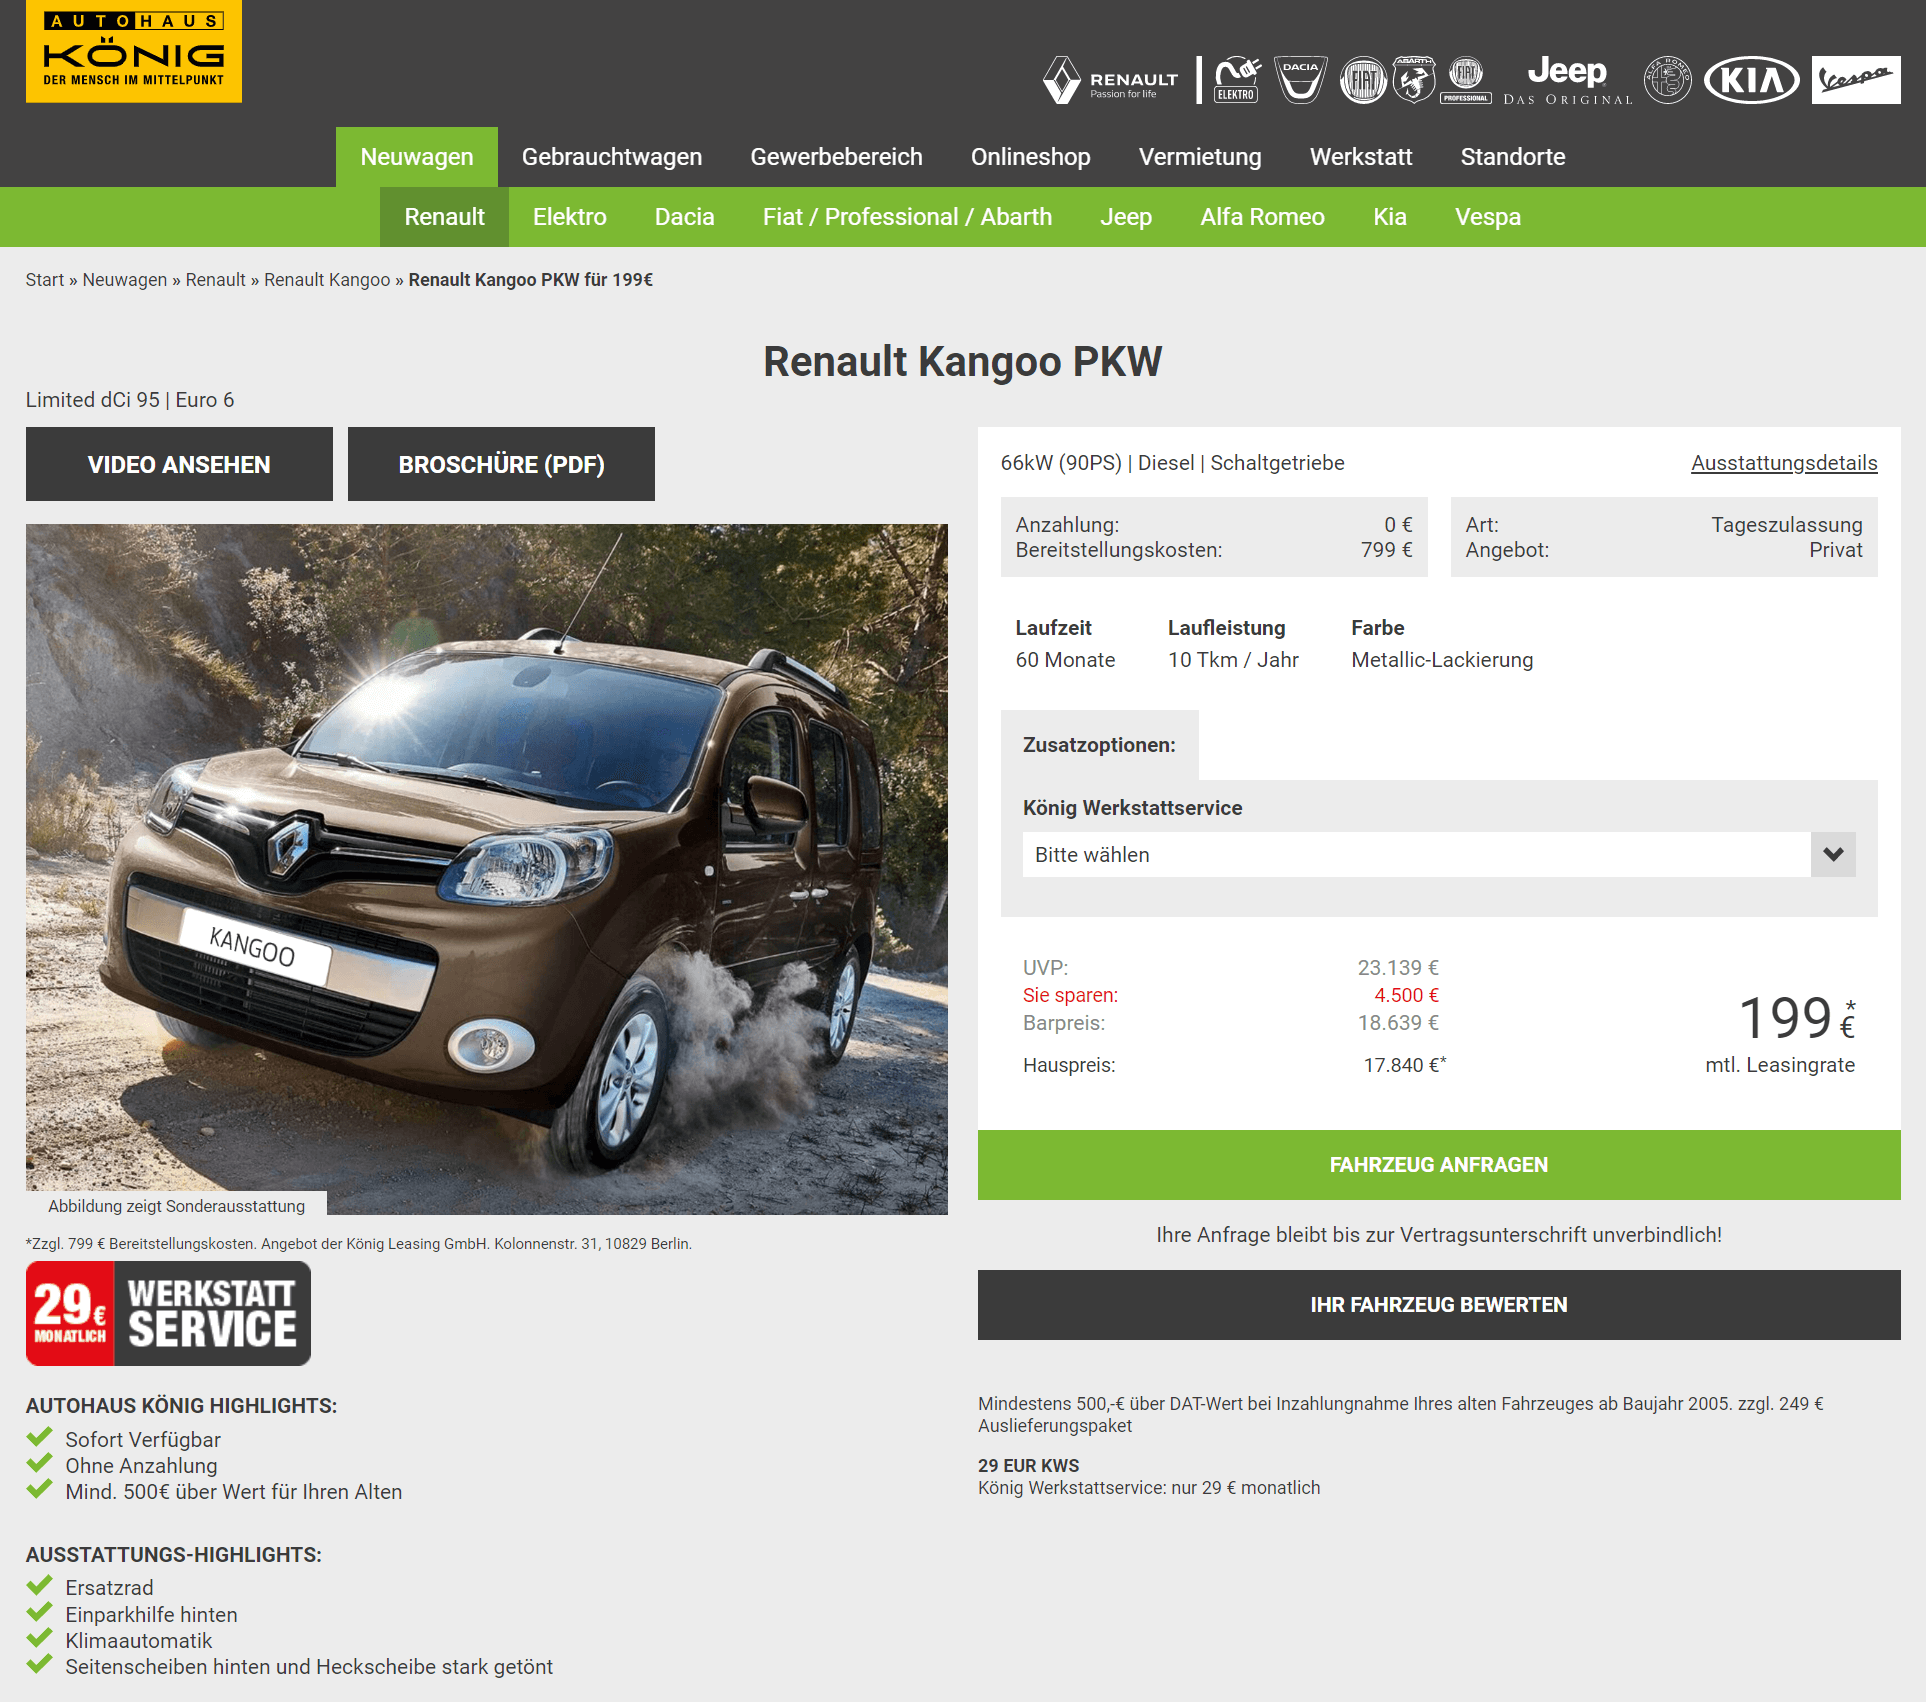Click FAHRZEUG ANFRAGEN button

pyautogui.click(x=1439, y=1165)
